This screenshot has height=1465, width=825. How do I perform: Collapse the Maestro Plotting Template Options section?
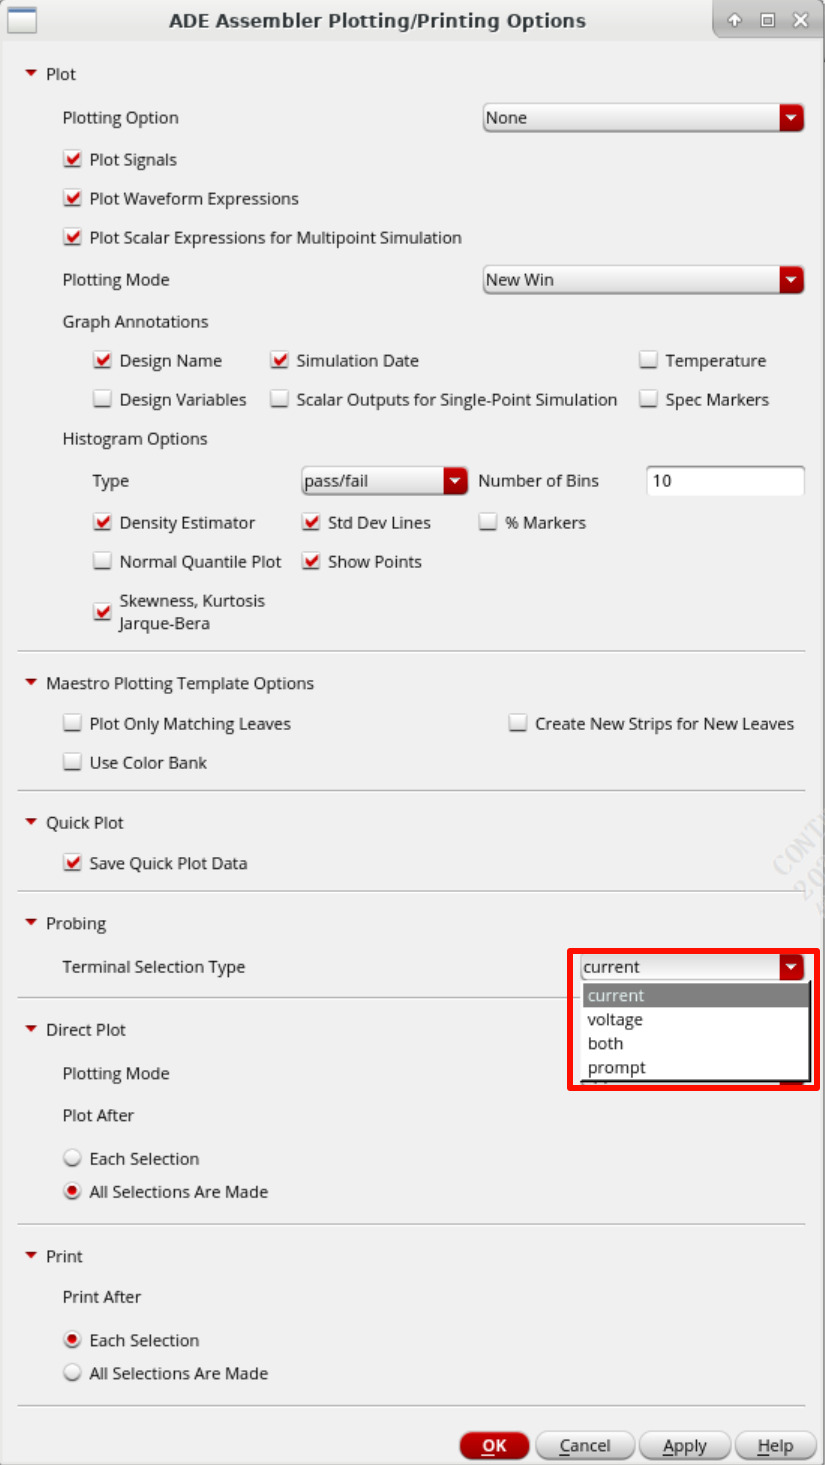31,683
